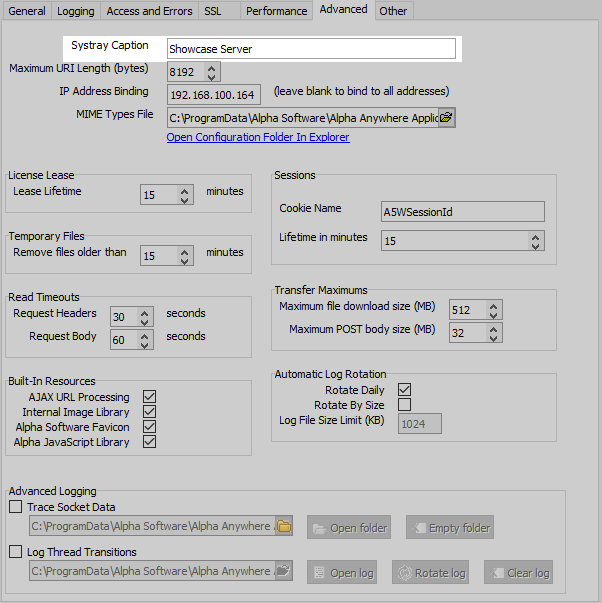Increase Request Headers timeout seconds
Screen dimensions: 602x603
click(x=145, y=313)
